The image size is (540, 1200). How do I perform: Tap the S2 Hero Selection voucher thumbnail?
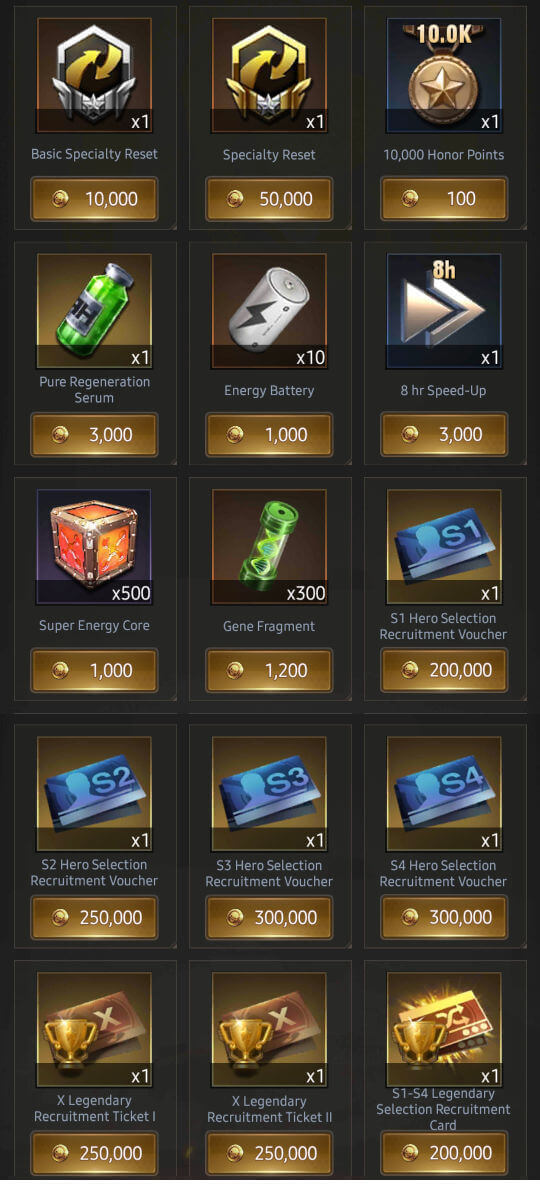[94, 794]
